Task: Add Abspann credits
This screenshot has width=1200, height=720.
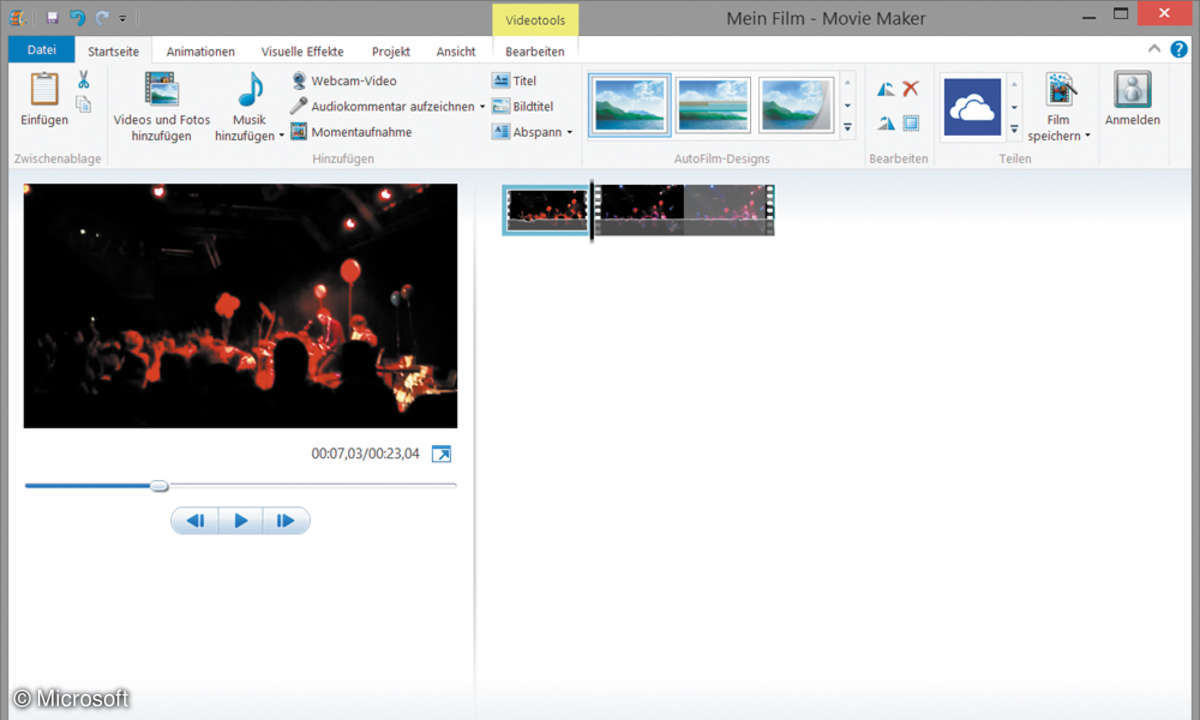Action: [x=527, y=132]
